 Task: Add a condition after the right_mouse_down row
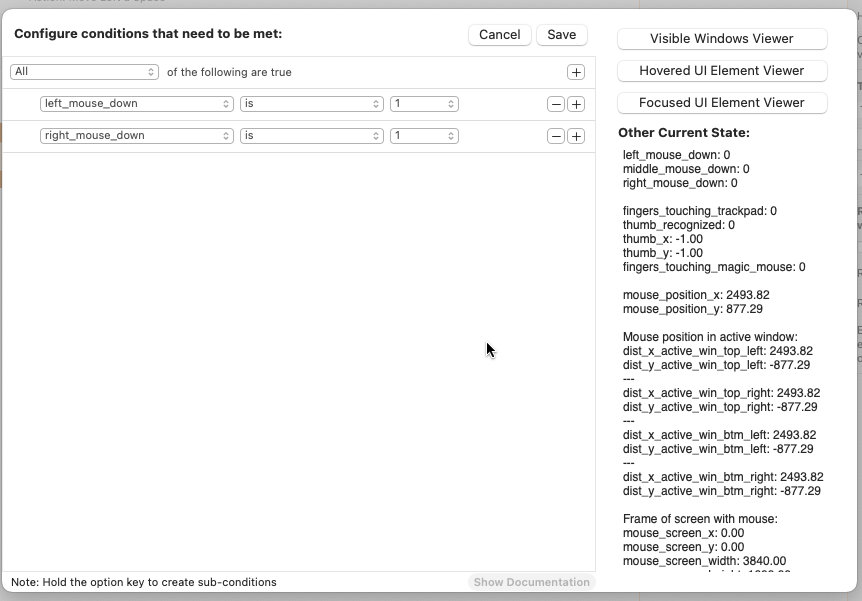coord(576,136)
